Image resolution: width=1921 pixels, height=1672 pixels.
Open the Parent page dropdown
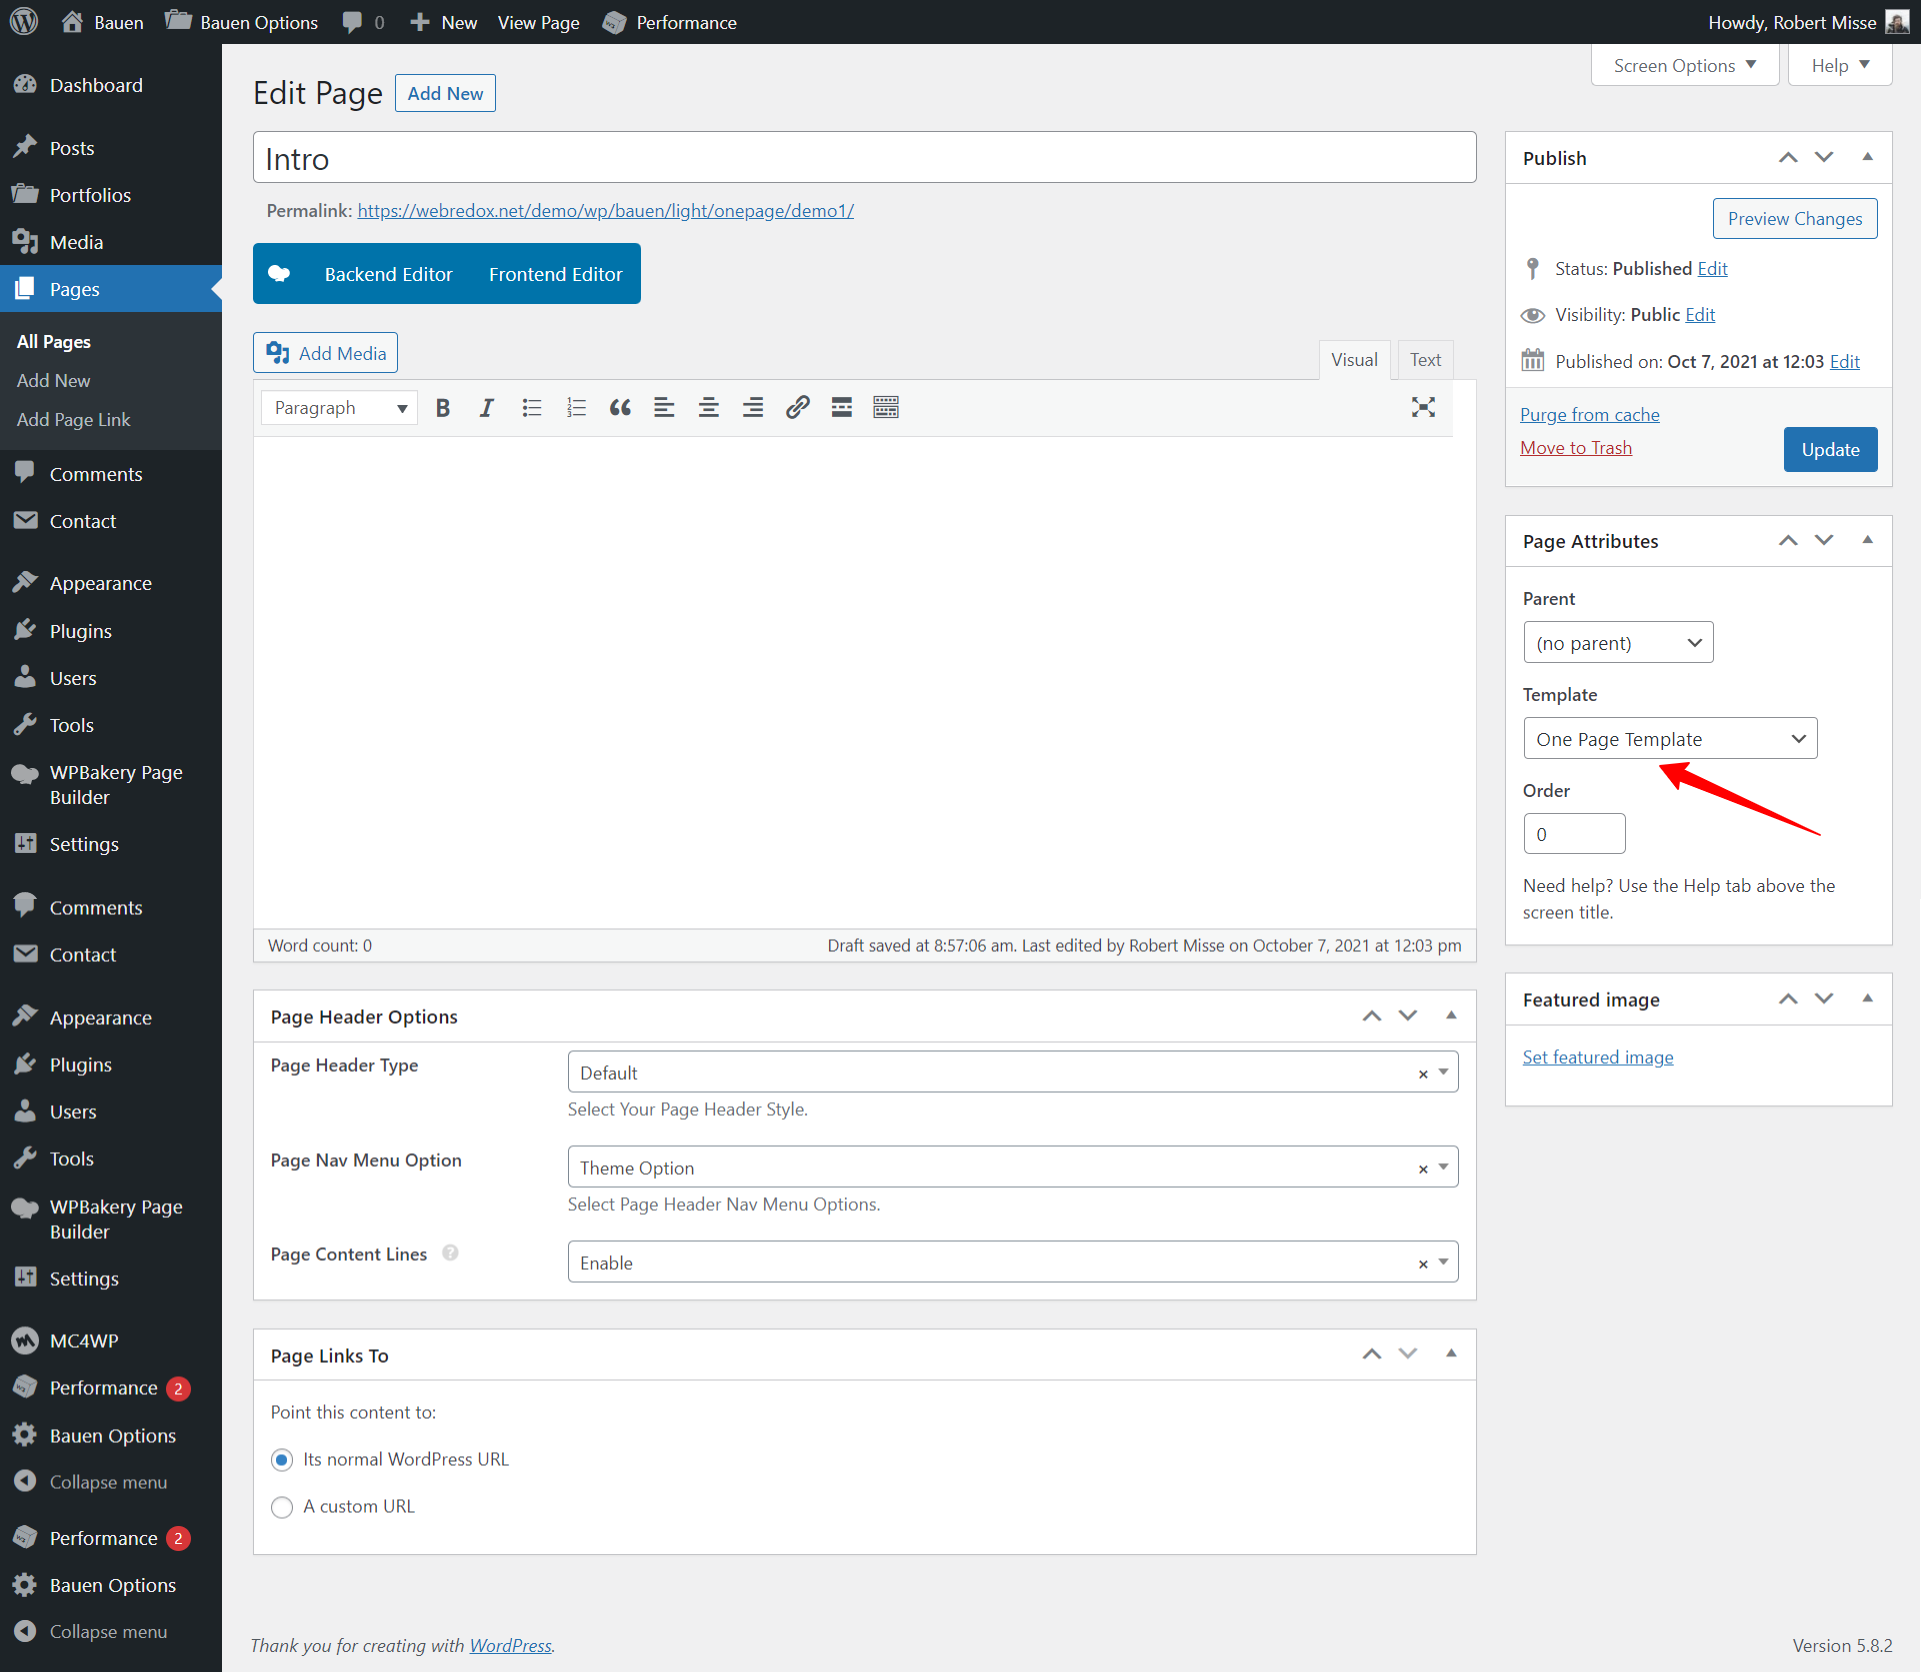[1618, 642]
